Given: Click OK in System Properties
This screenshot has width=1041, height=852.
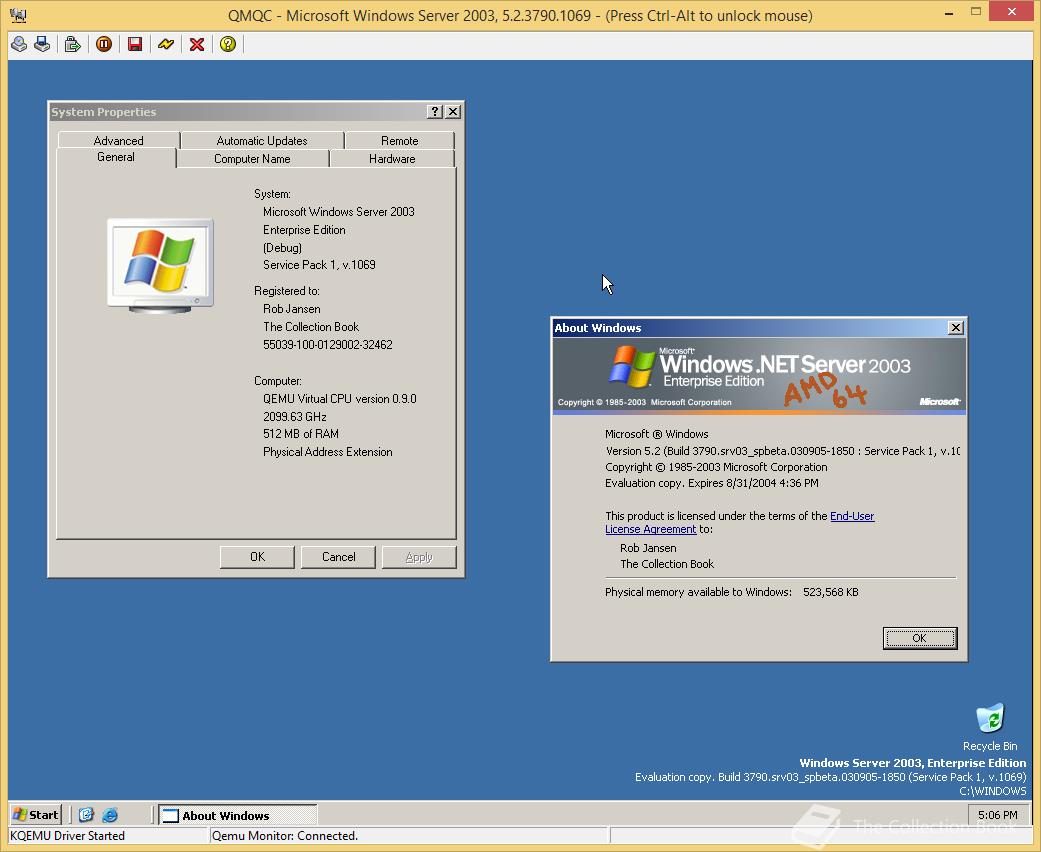Looking at the screenshot, I should tap(257, 557).
